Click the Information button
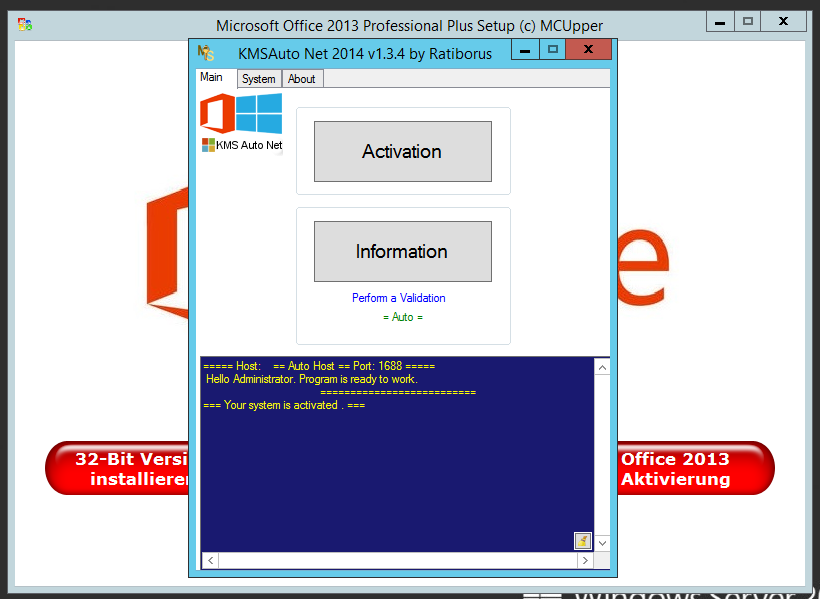Viewport: 820px width, 599px height. (402, 251)
